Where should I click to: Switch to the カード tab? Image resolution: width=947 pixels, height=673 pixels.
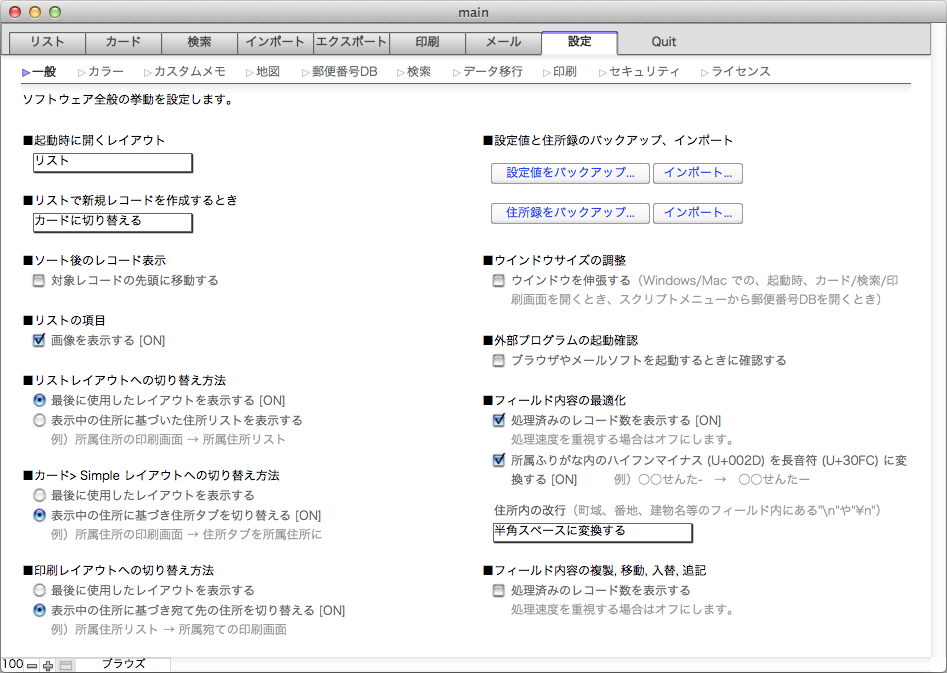click(123, 42)
